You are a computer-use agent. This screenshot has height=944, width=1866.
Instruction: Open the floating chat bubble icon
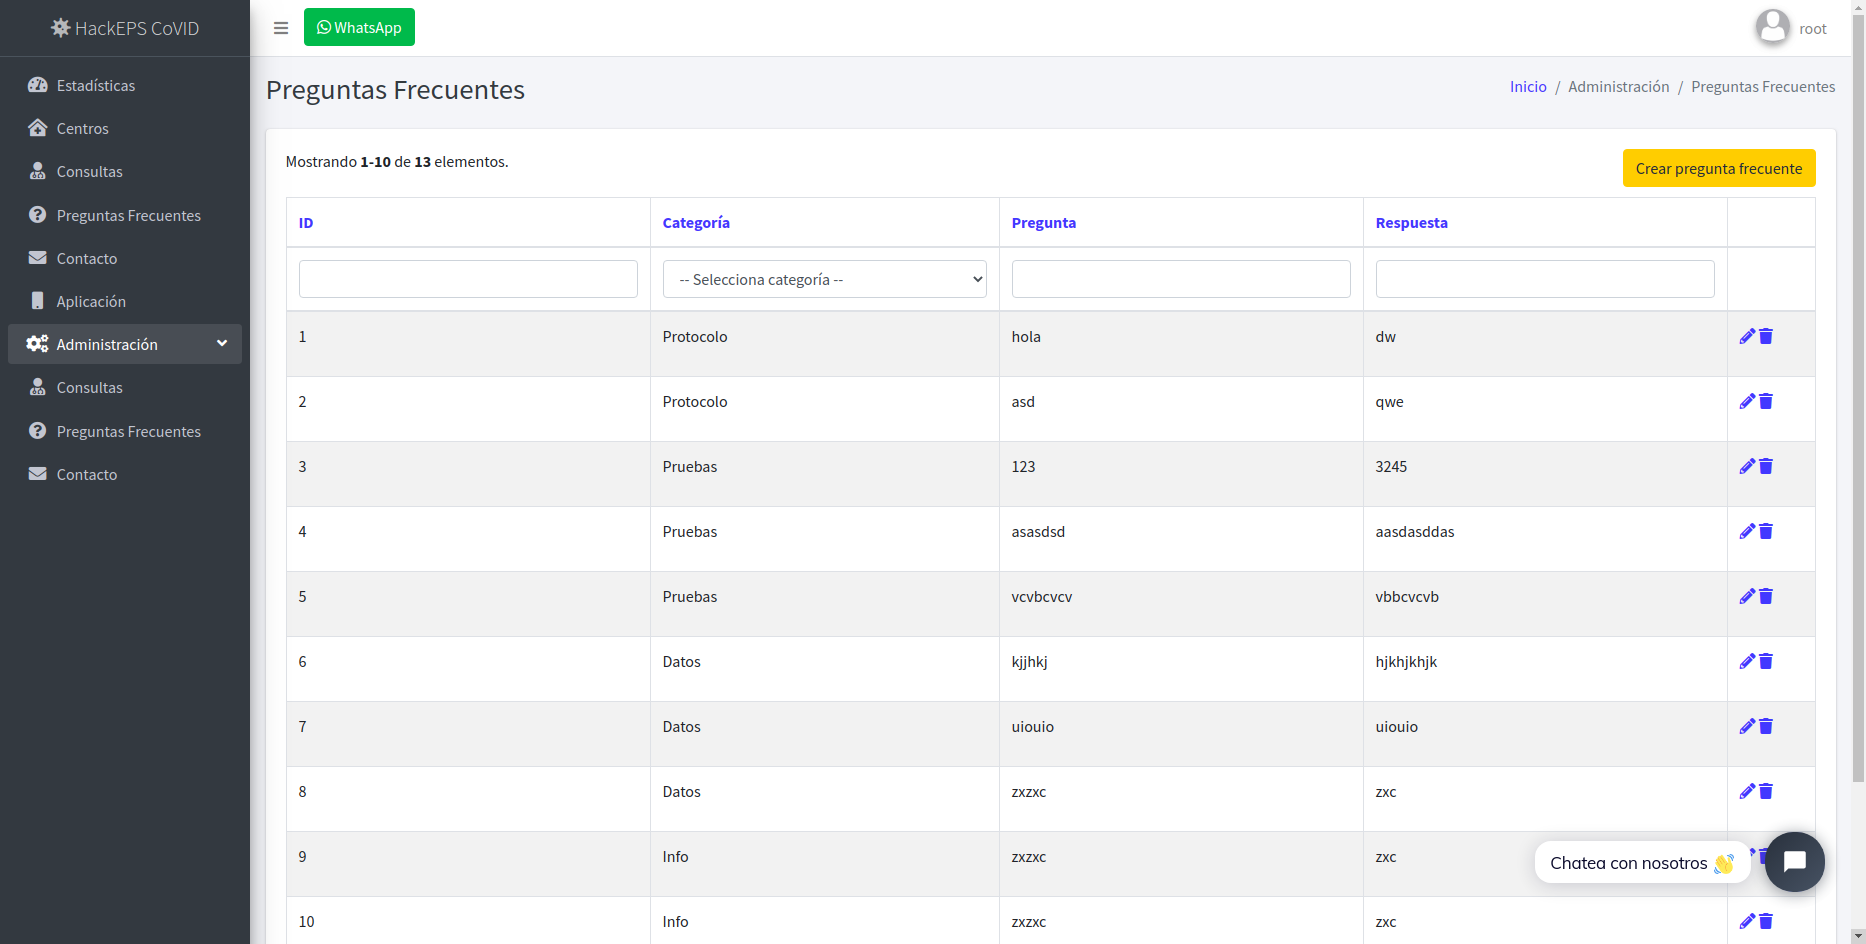tap(1794, 861)
